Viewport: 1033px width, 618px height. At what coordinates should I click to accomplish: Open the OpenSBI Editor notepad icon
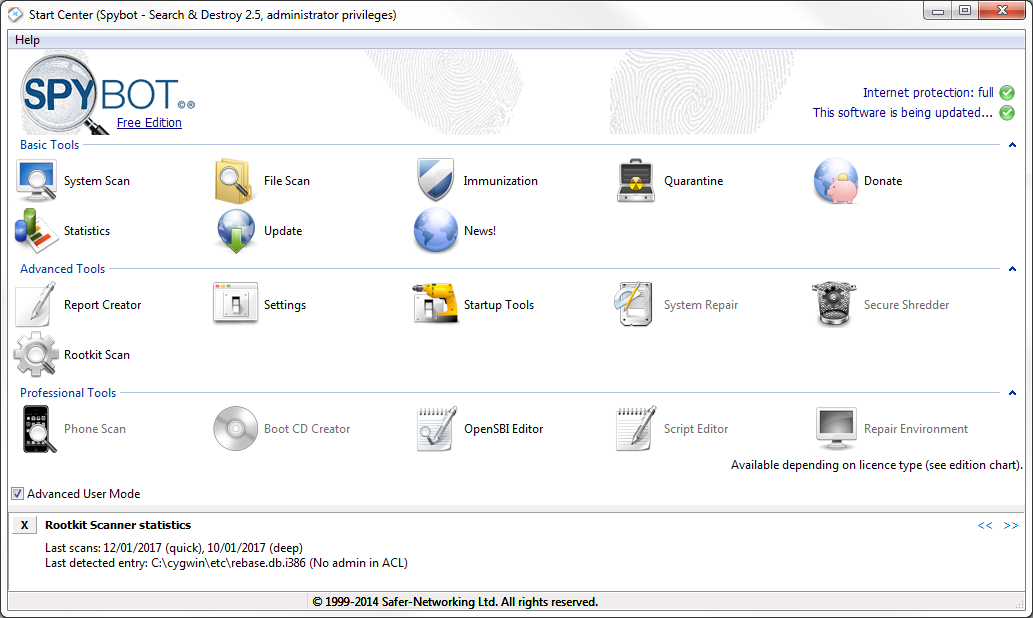(x=436, y=429)
